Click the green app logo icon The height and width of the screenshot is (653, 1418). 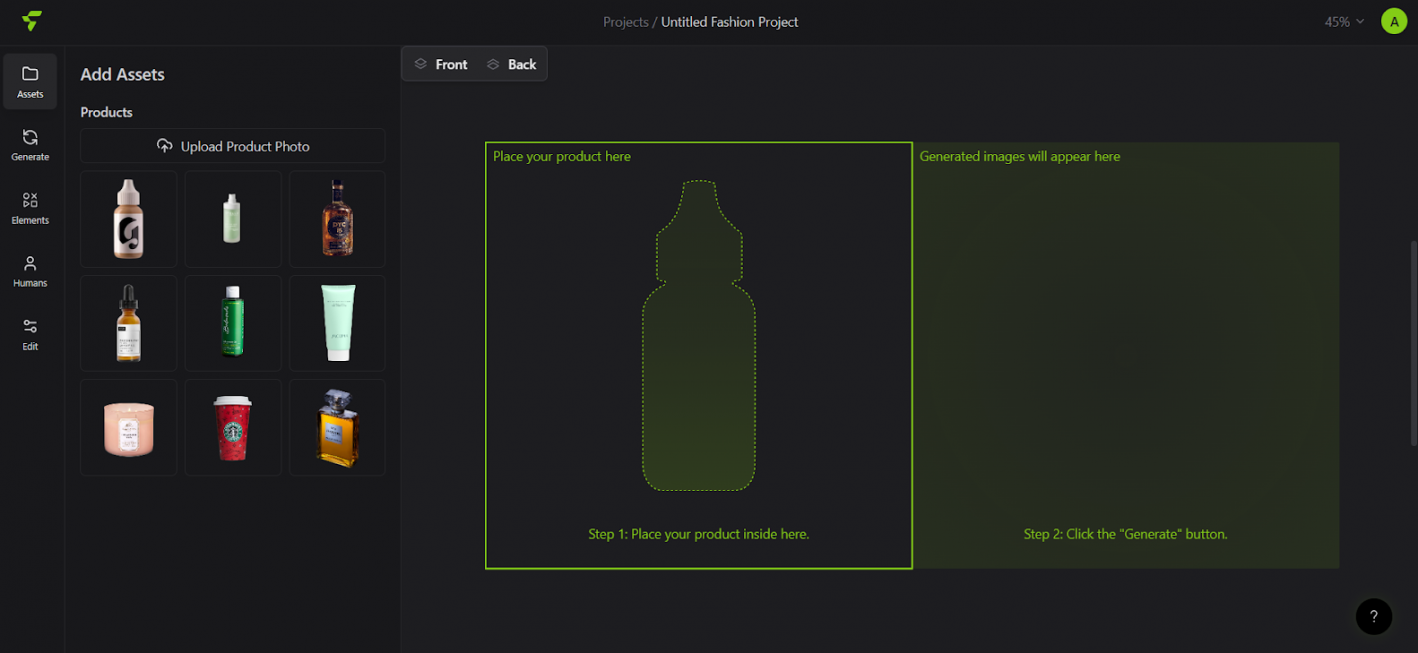(32, 21)
